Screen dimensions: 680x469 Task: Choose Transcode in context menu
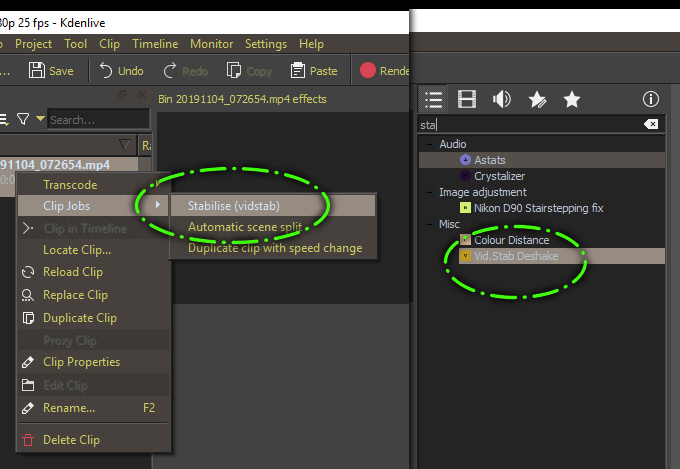click(93, 185)
